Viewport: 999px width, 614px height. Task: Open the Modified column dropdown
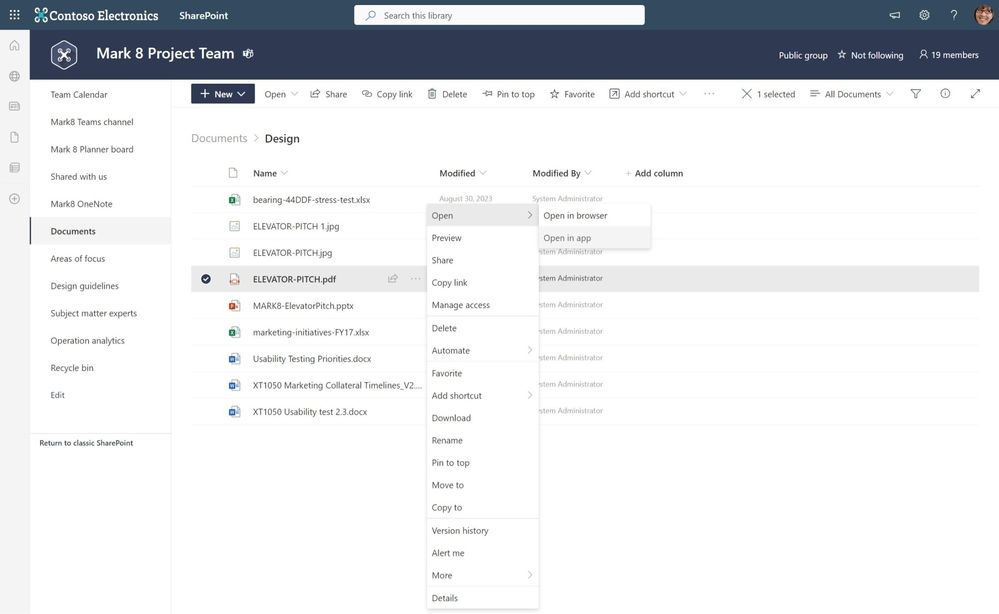483,173
